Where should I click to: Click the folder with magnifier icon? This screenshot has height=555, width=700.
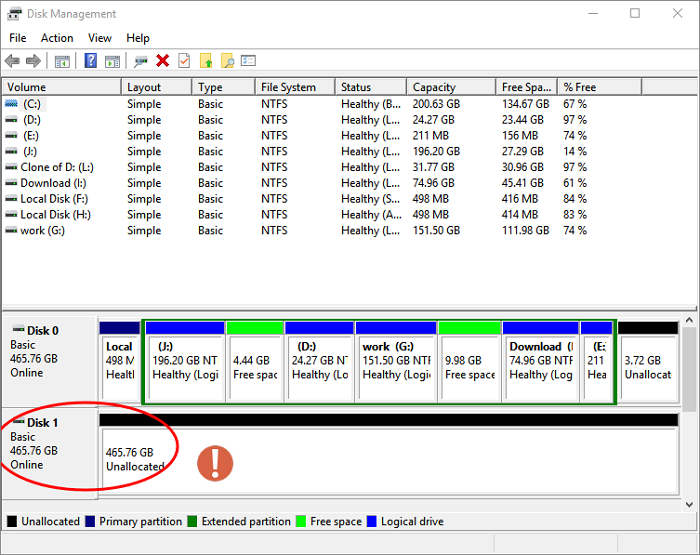click(x=228, y=61)
